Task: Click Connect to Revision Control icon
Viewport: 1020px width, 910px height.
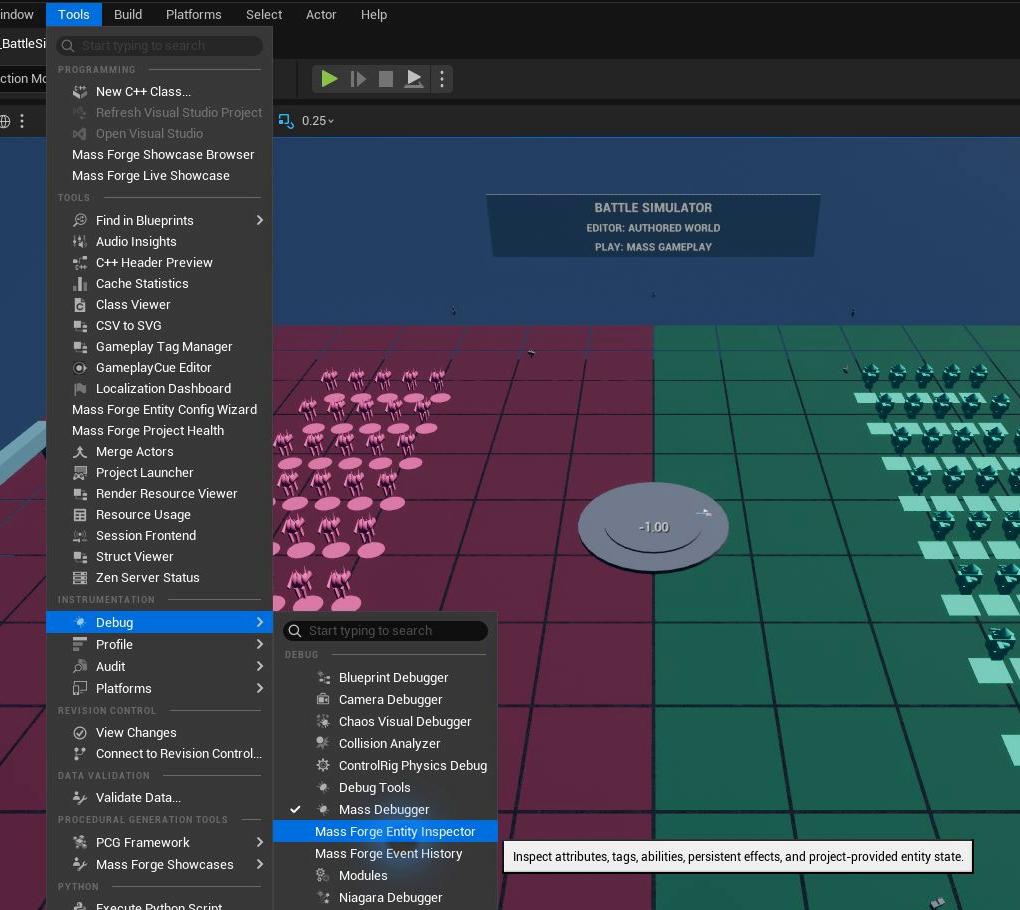Action: pyautogui.click(x=79, y=754)
